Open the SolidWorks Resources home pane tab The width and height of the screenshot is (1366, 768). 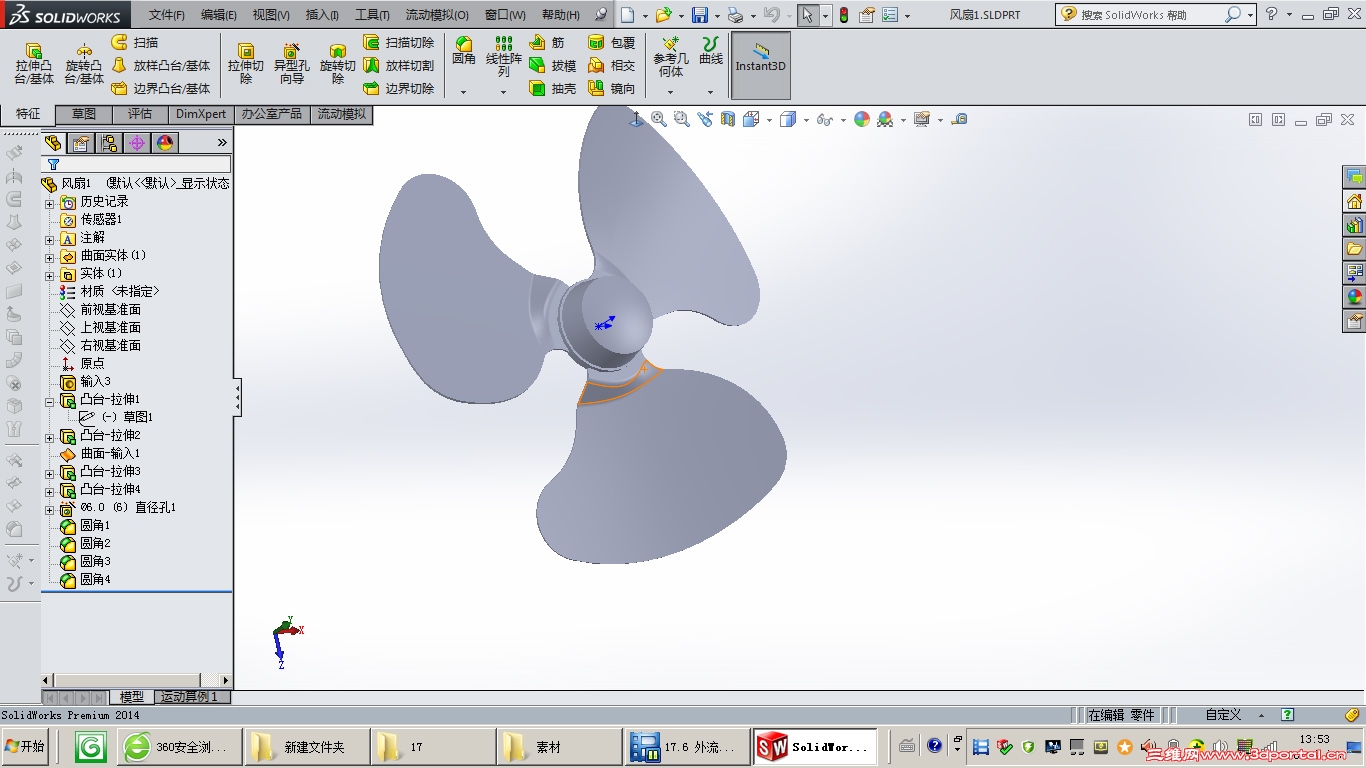1355,201
